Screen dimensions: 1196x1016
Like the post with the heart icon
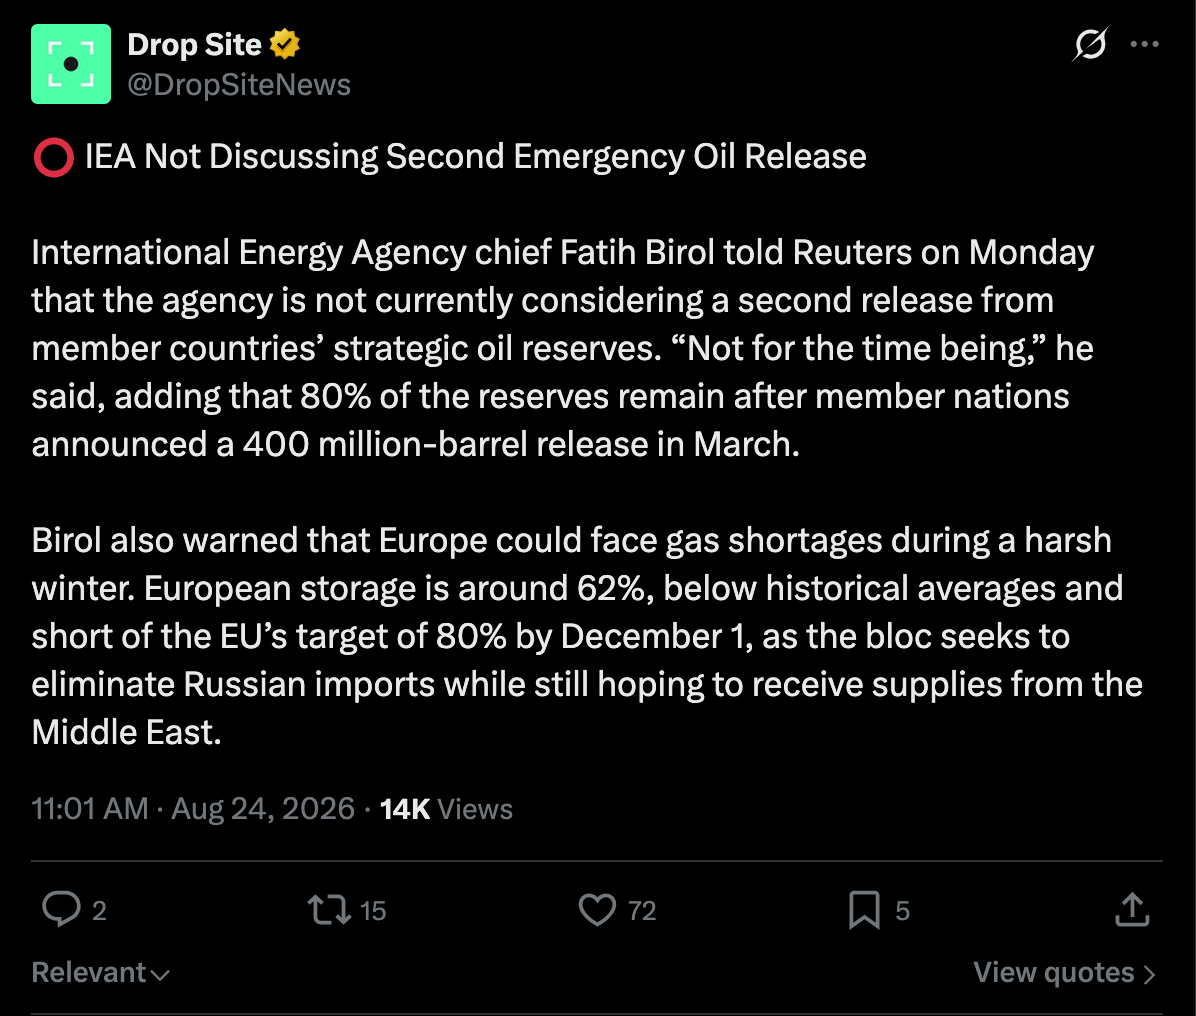(x=597, y=909)
